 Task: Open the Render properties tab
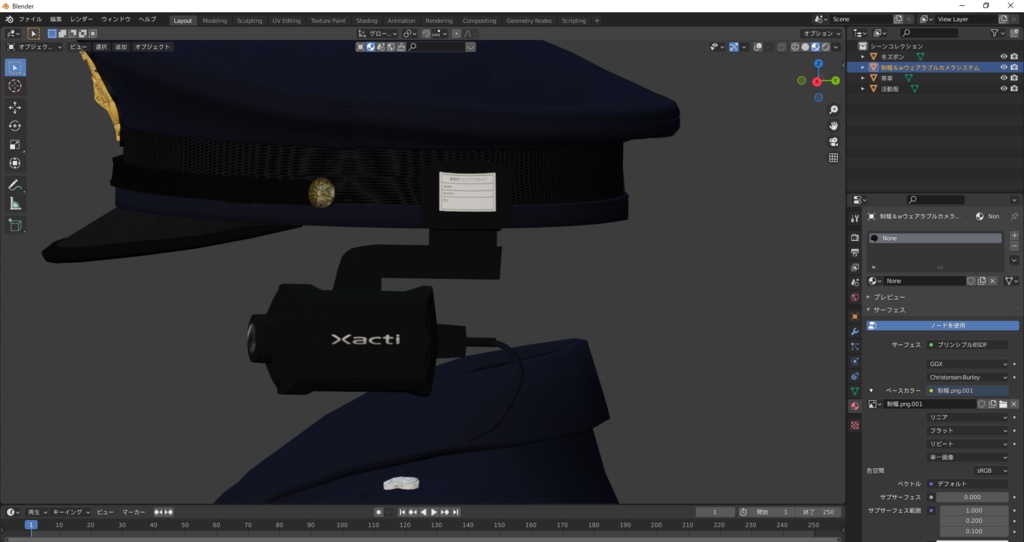pos(855,238)
